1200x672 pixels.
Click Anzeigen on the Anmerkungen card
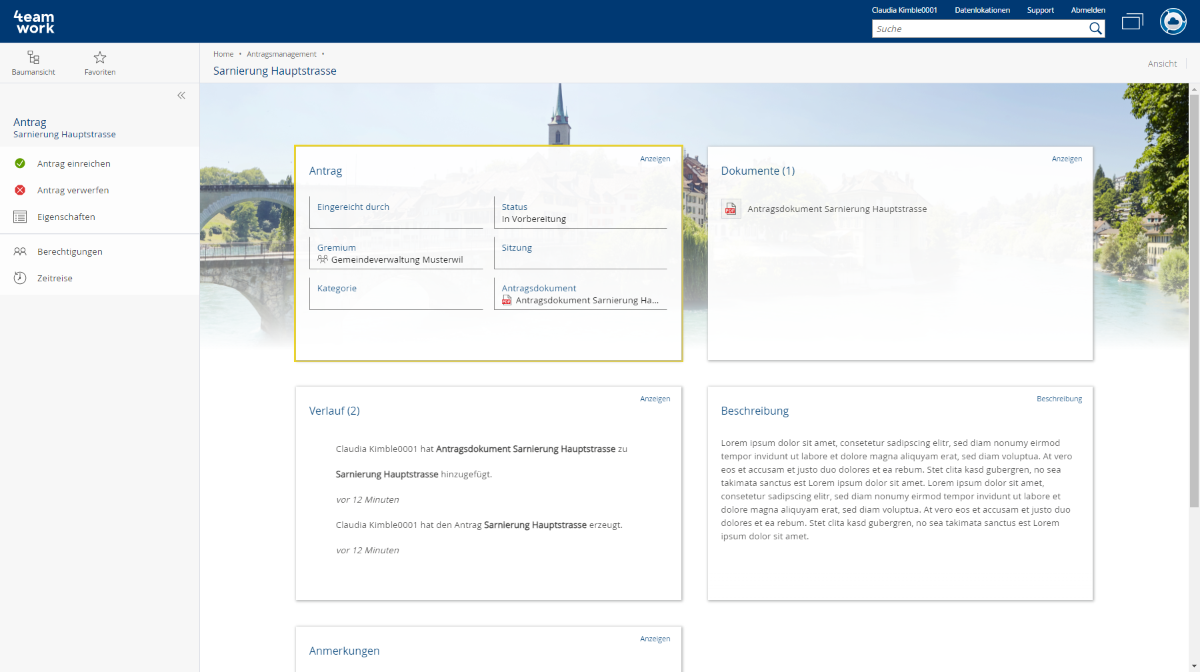coord(655,638)
